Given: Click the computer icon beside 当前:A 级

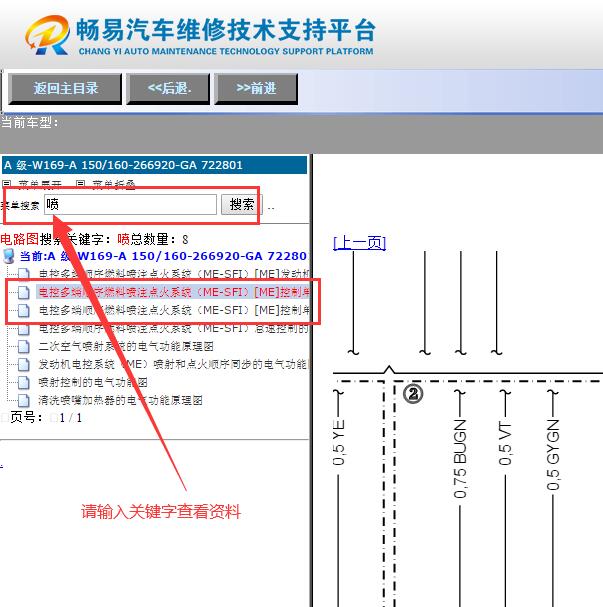Looking at the screenshot, I should pyautogui.click(x=9, y=256).
